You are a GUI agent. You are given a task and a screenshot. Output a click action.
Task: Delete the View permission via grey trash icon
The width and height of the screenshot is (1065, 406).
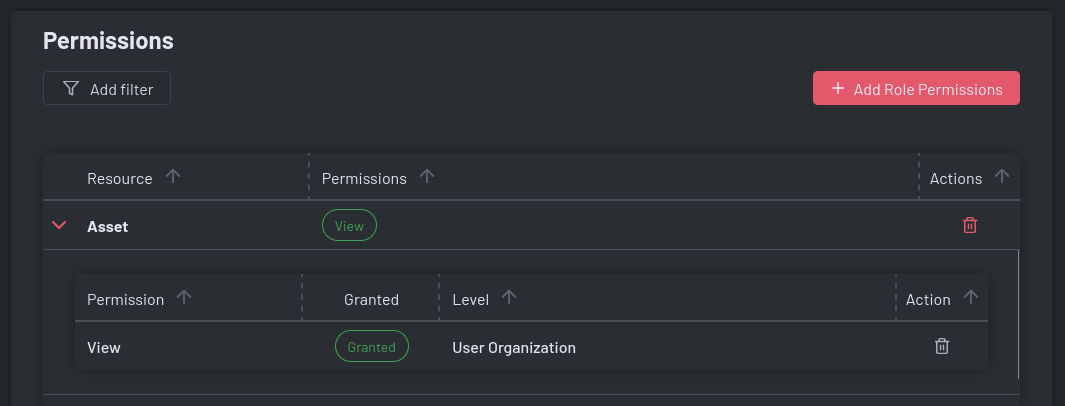tap(941, 346)
